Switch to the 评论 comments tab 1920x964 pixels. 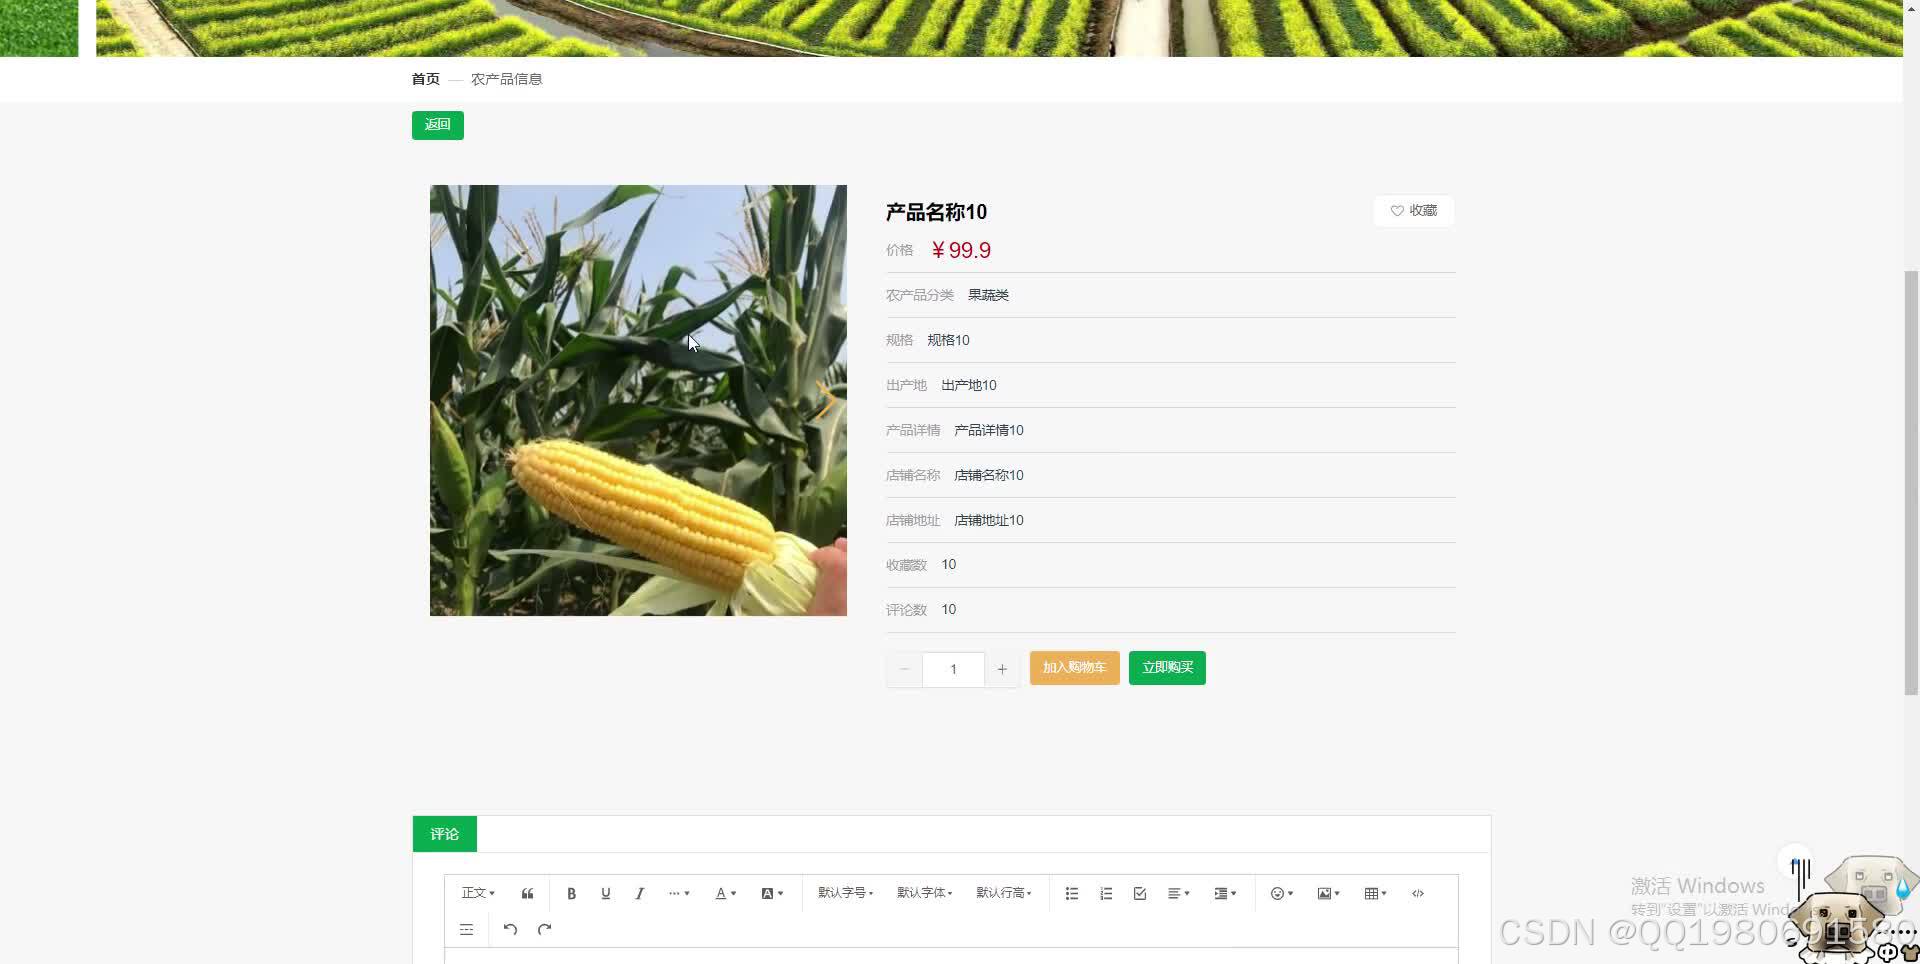click(444, 833)
